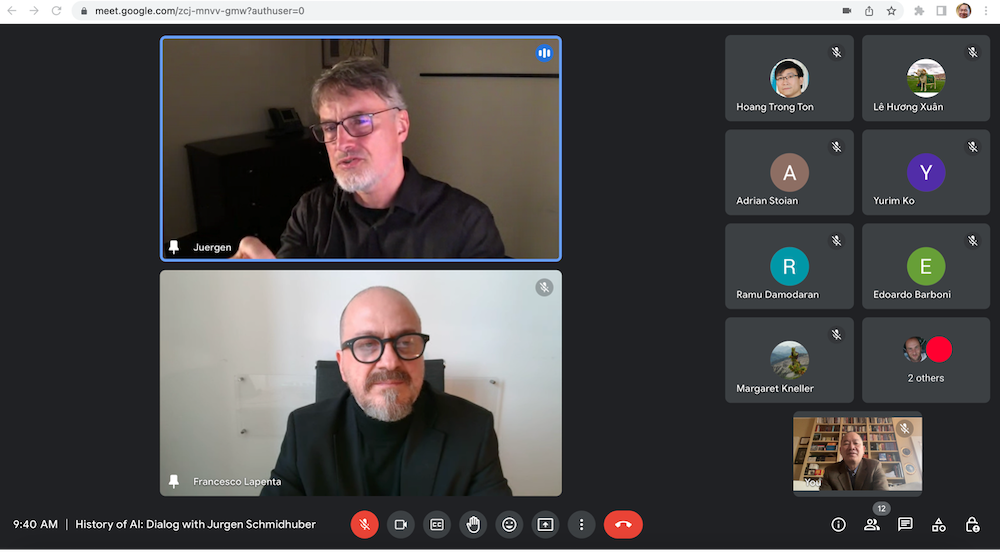Click the share page icon in the address bar
1000x553 pixels.
pyautogui.click(x=869, y=11)
